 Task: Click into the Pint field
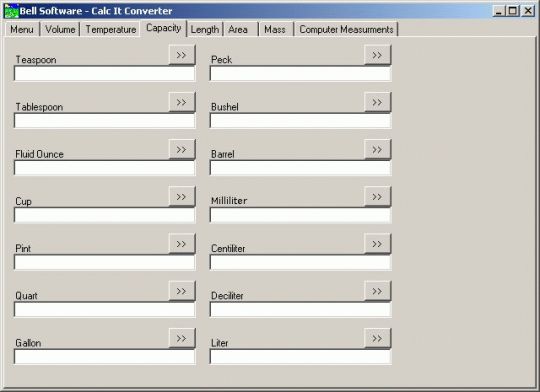tap(104, 262)
